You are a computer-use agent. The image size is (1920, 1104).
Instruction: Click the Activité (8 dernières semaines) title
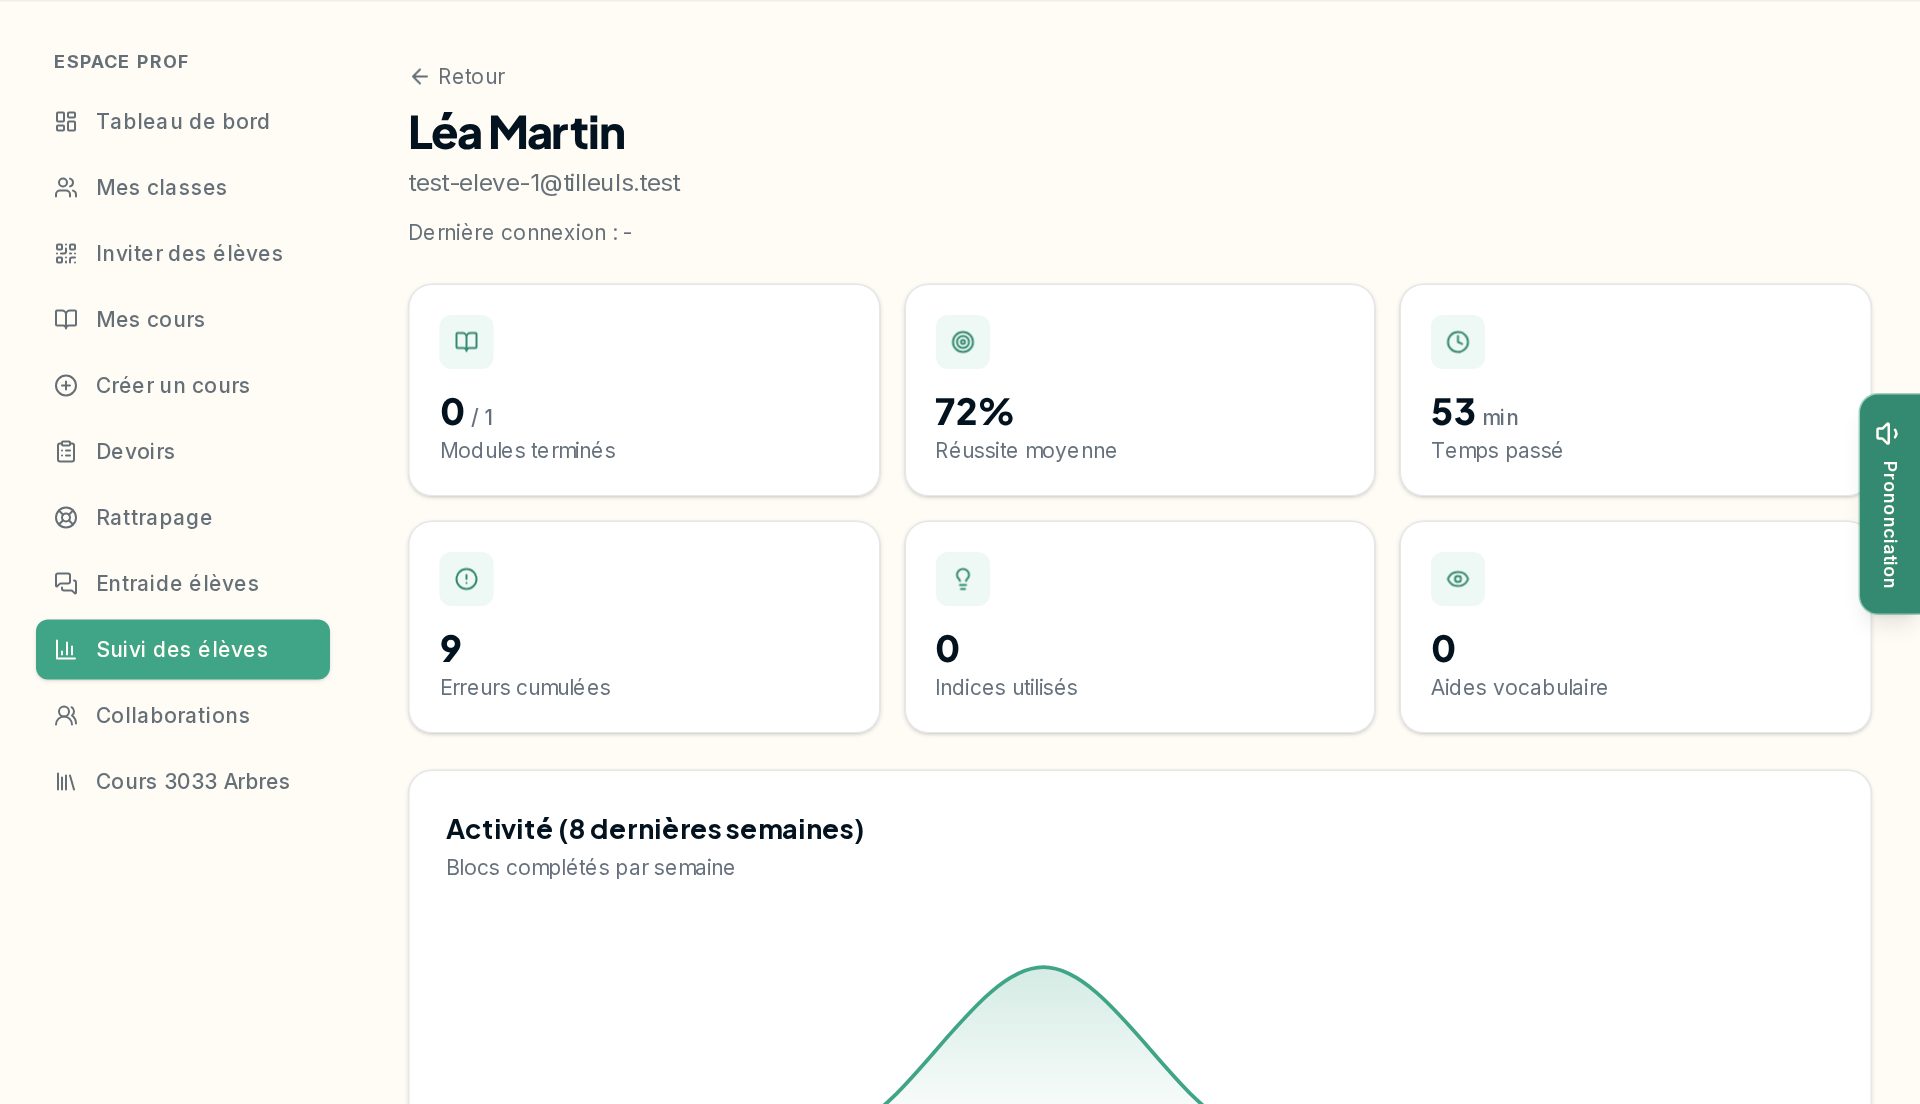(655, 830)
